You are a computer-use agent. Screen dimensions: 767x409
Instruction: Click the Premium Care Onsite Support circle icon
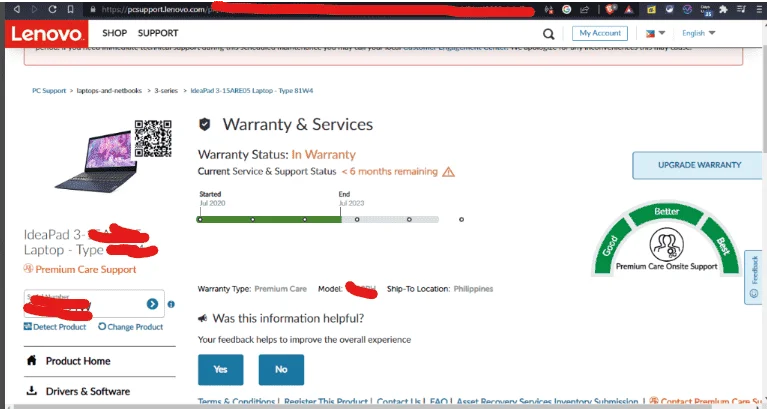click(x=666, y=244)
